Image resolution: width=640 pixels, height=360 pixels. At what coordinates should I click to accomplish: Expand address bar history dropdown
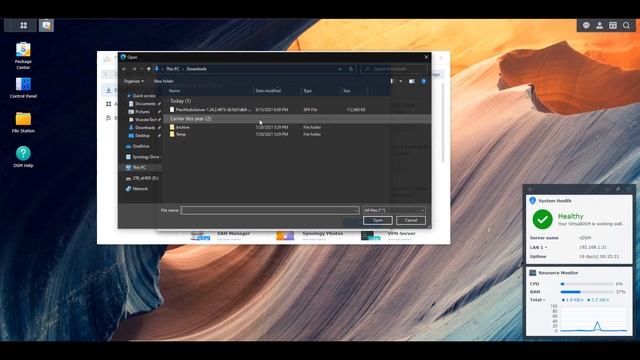[340, 69]
